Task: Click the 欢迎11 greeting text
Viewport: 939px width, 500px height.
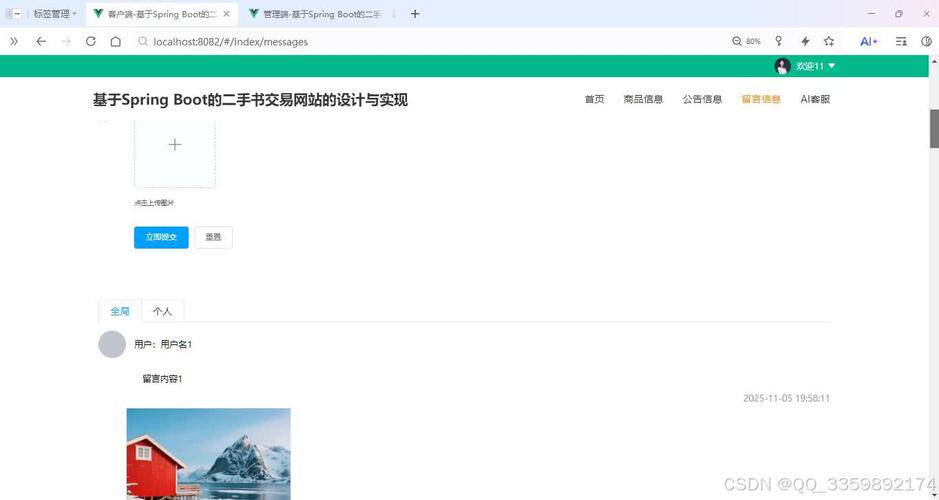Action: click(810, 66)
